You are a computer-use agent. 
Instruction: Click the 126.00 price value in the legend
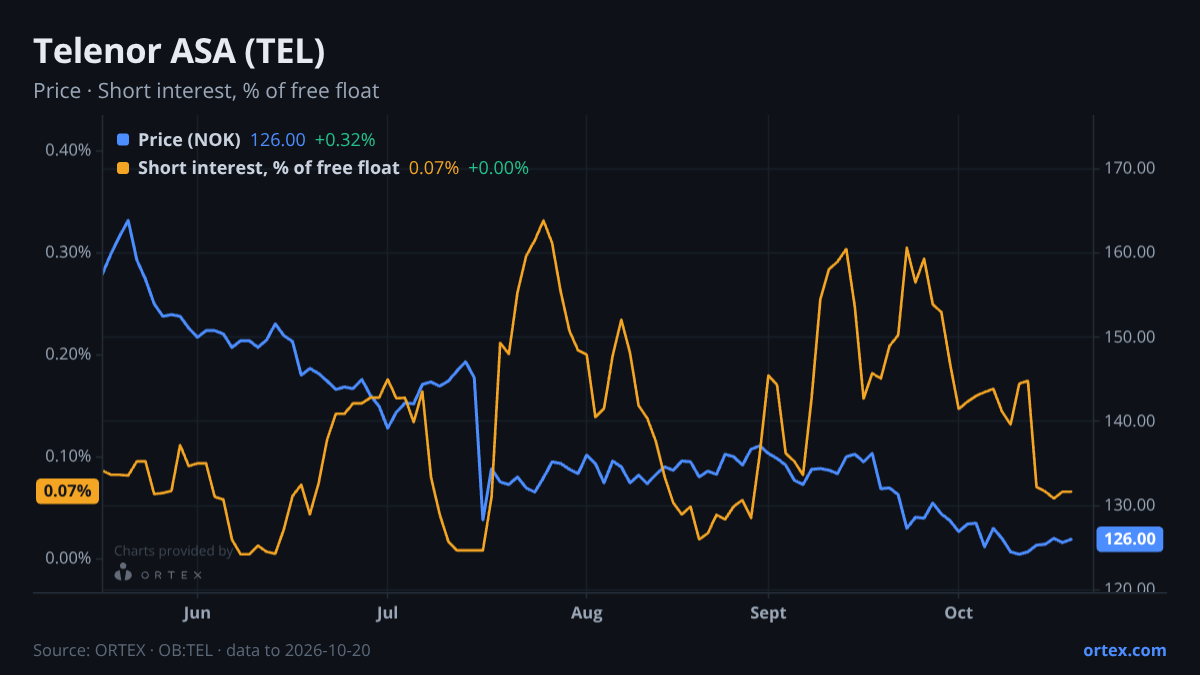(278, 140)
